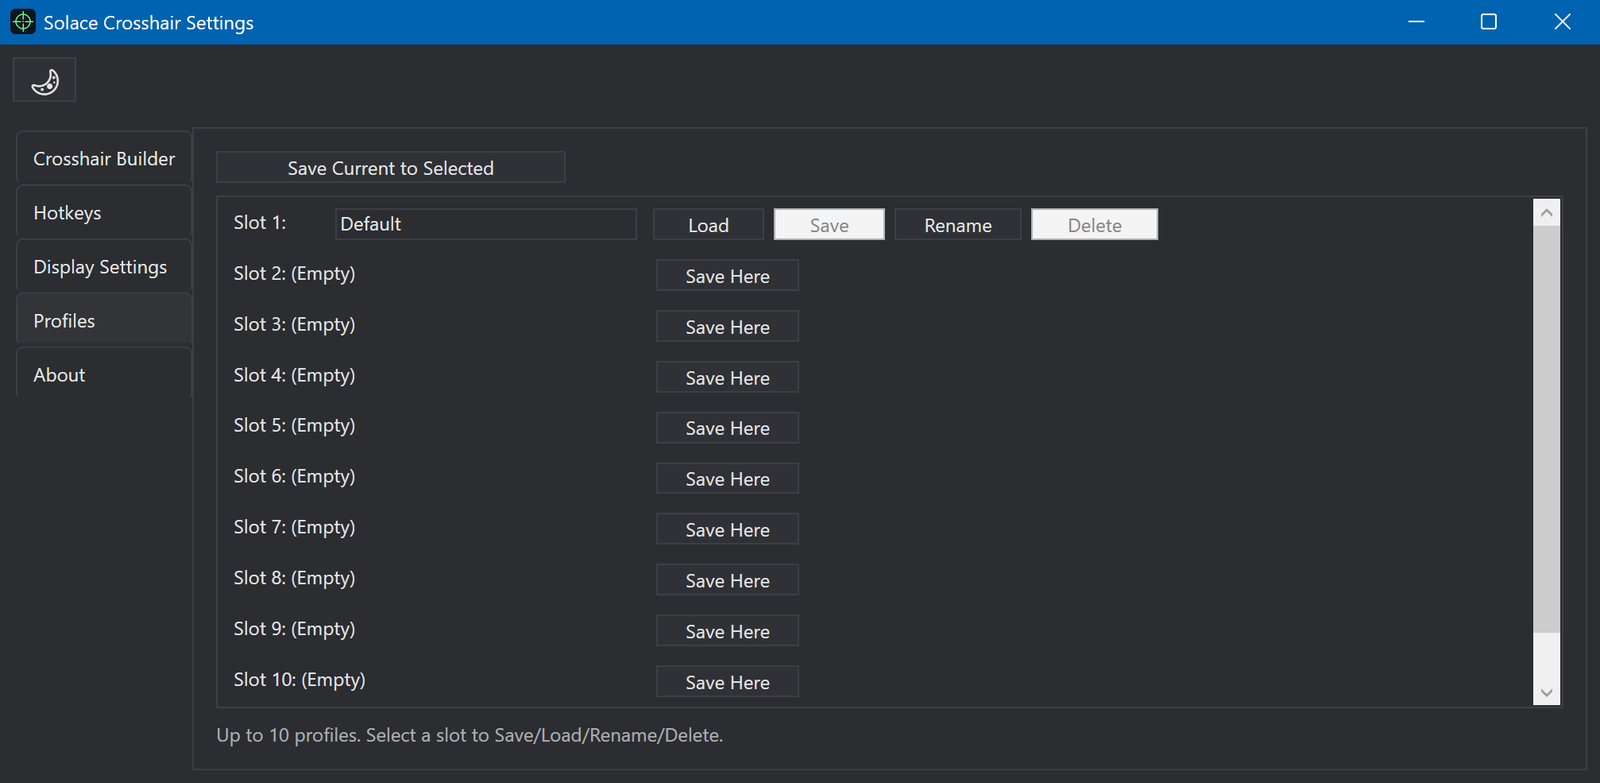Click Save Here for Slot 4
The height and width of the screenshot is (783, 1600).
[x=727, y=377]
